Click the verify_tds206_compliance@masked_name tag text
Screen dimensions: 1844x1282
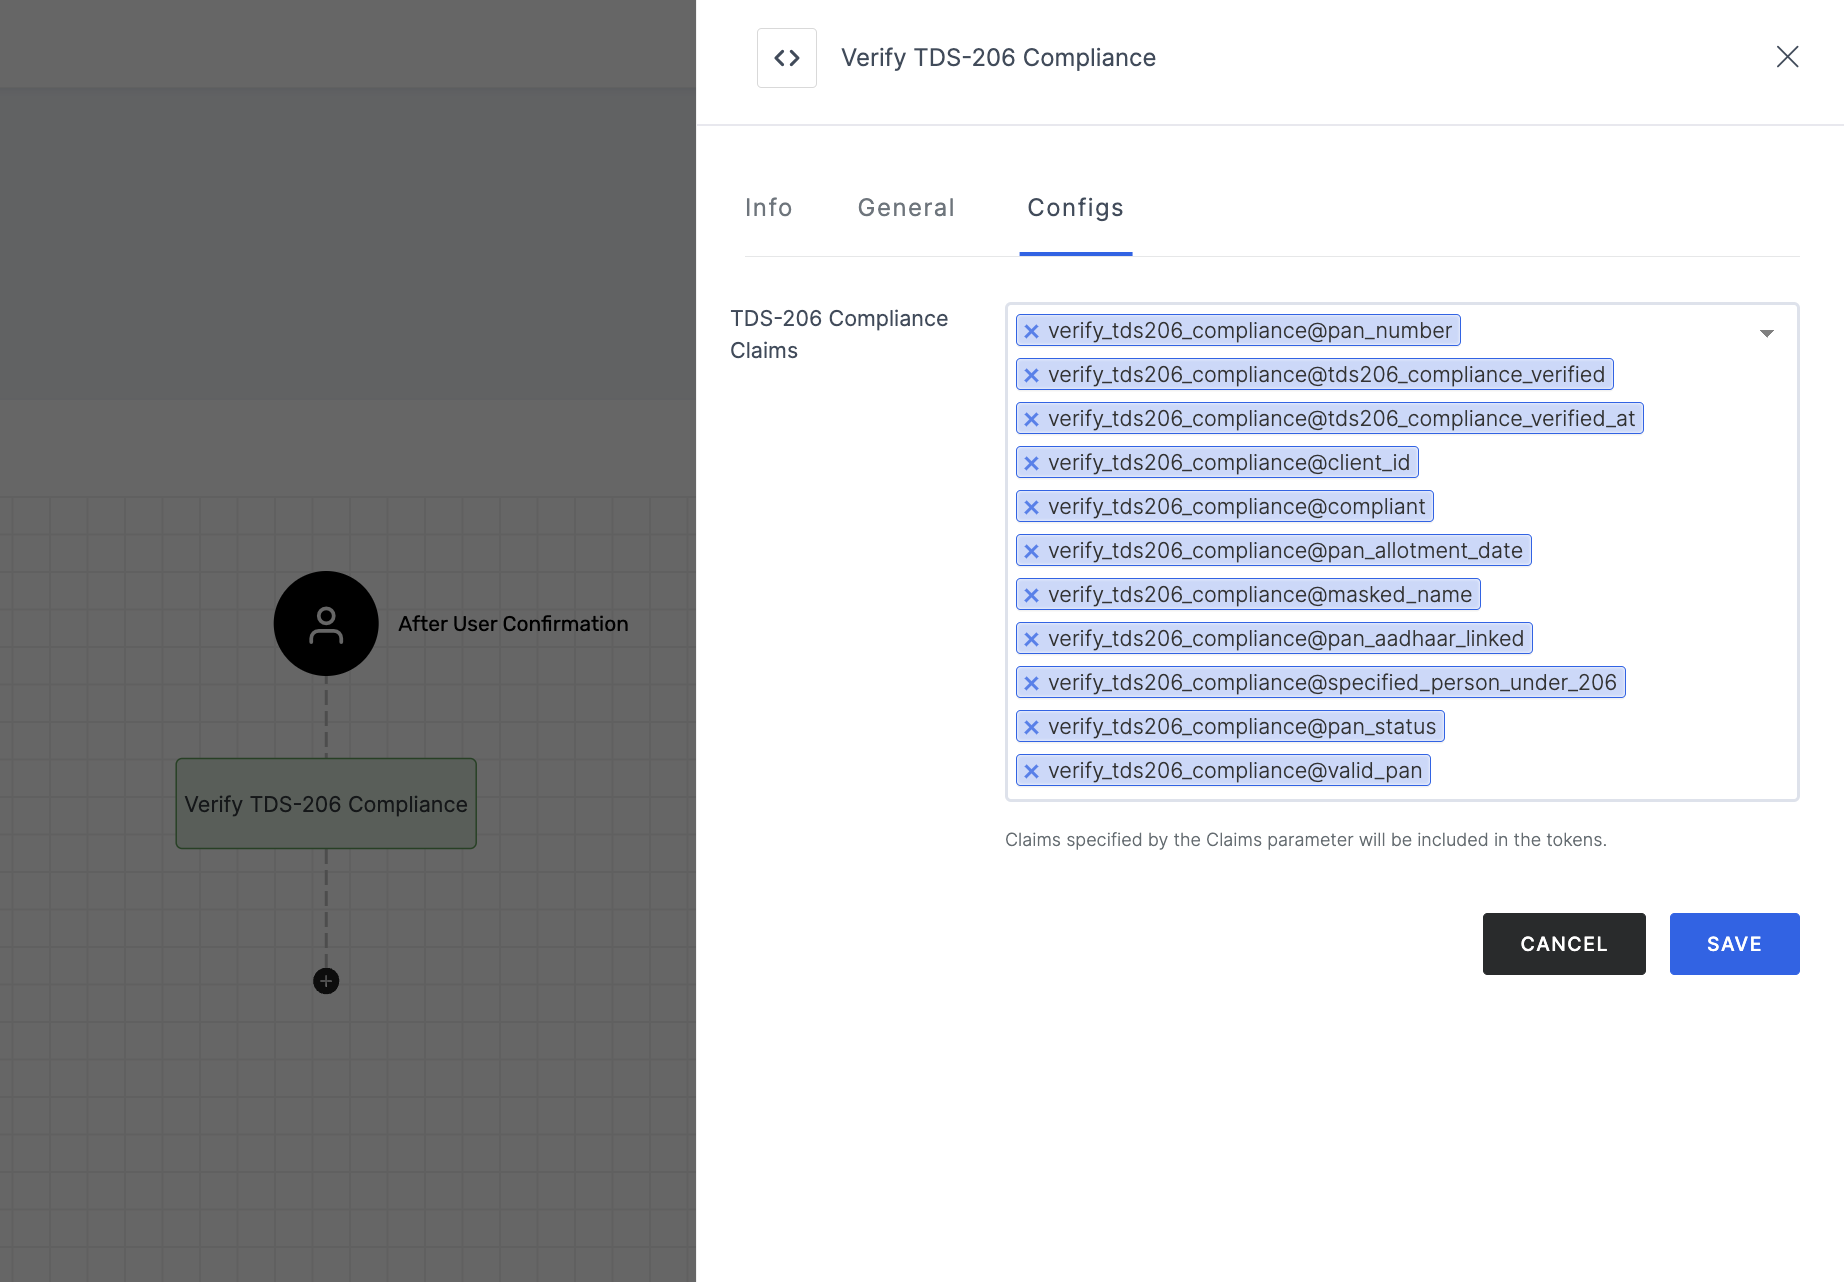click(1260, 595)
